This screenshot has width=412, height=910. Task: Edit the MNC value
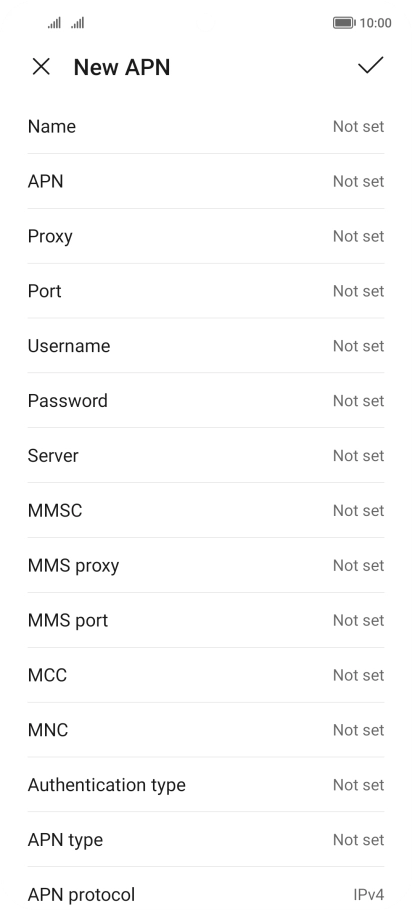[206, 730]
